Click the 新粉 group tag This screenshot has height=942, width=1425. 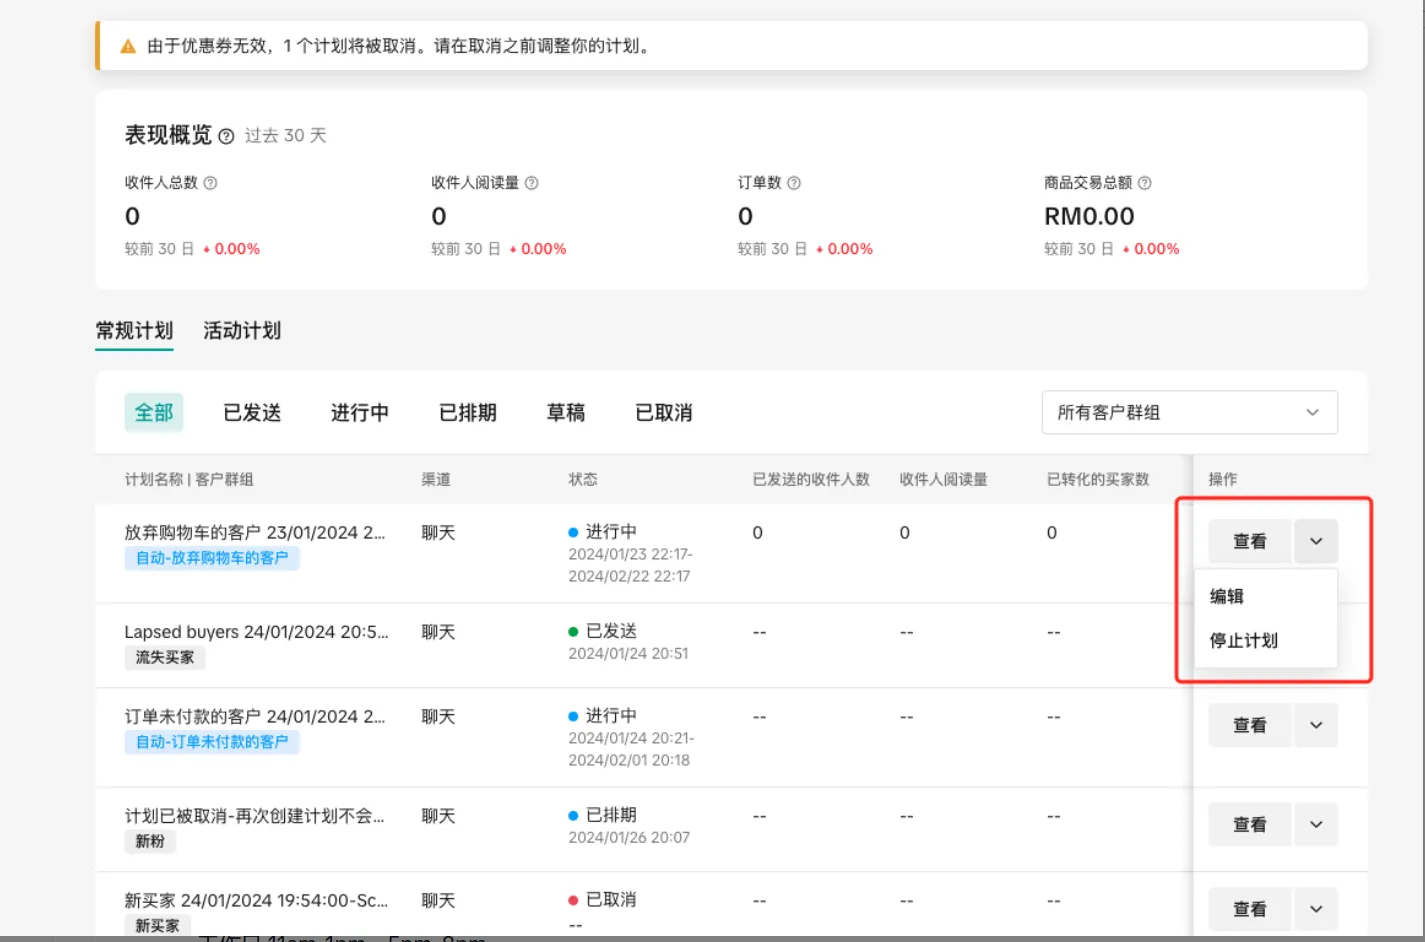150,841
